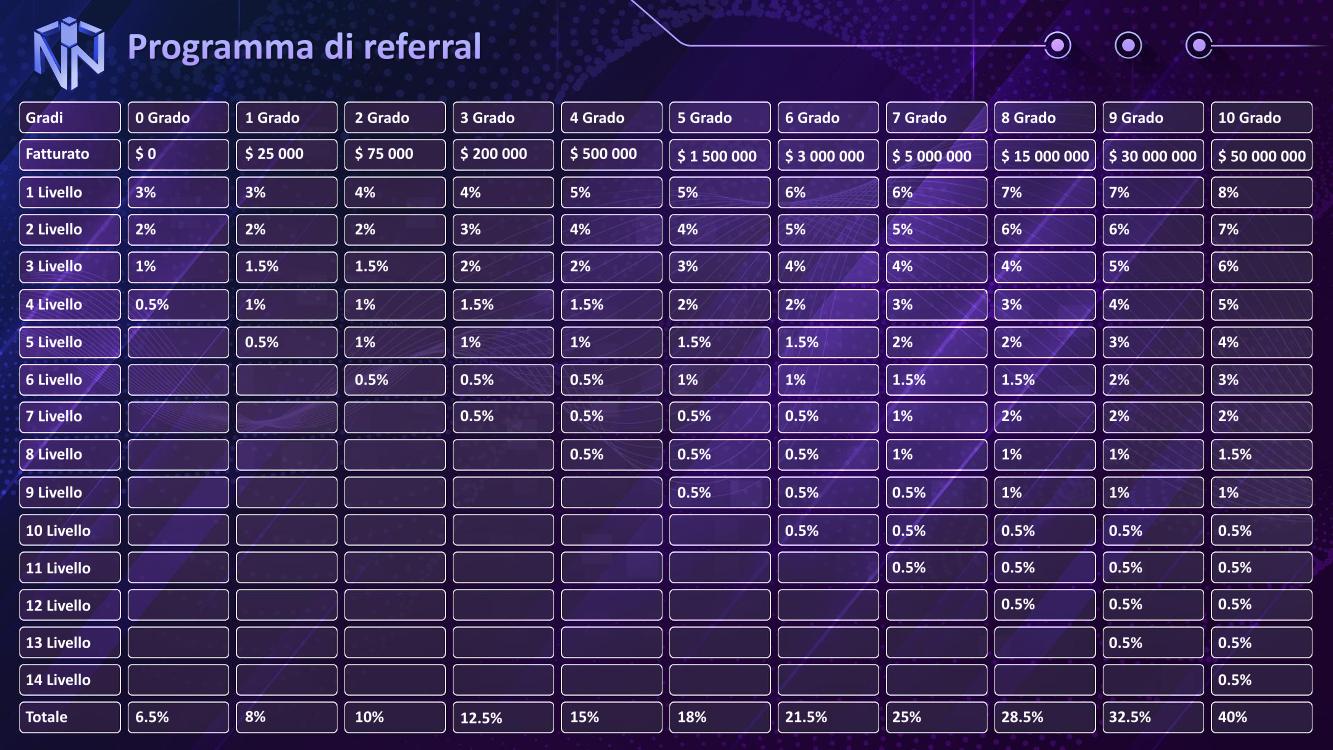Select the 0 Grado column header

(x=178, y=118)
